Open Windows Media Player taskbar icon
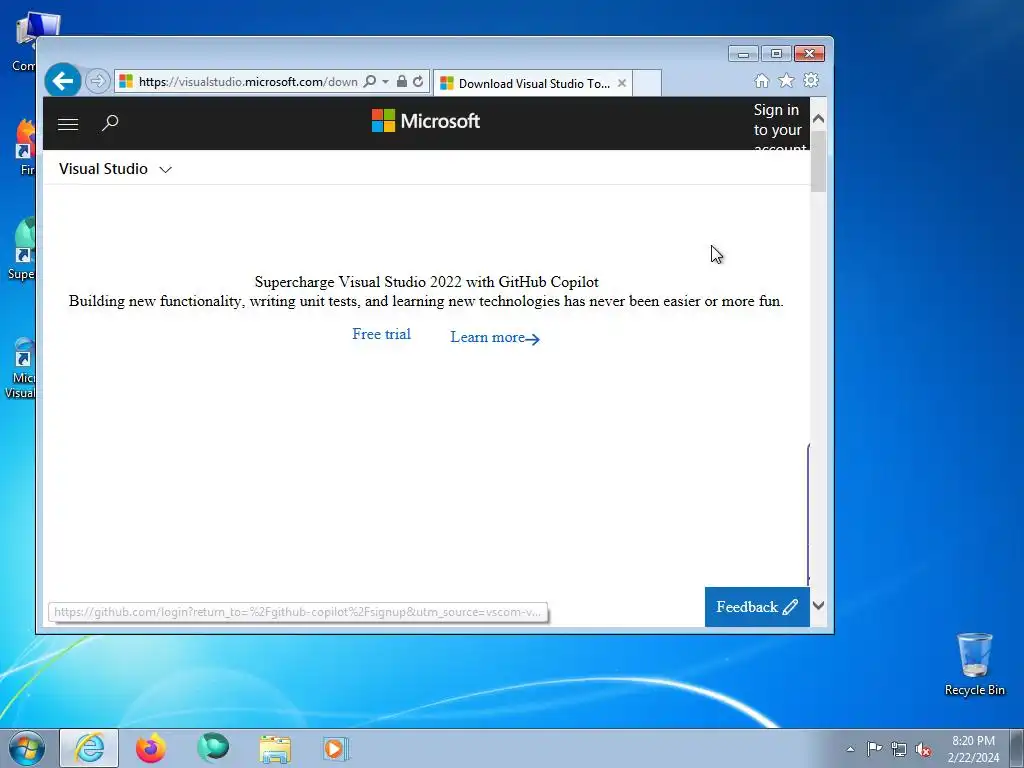Viewport: 1024px width, 768px height. tap(336, 748)
